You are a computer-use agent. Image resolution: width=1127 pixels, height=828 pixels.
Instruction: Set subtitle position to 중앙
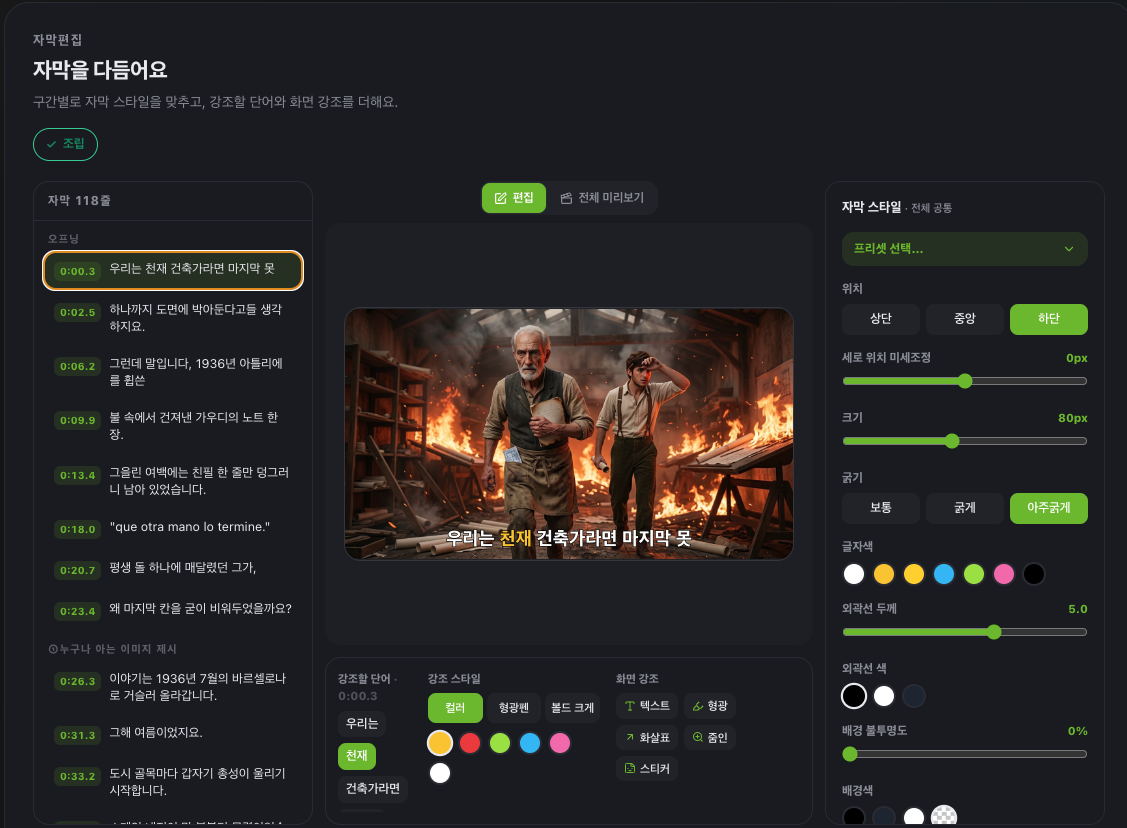click(x=965, y=318)
